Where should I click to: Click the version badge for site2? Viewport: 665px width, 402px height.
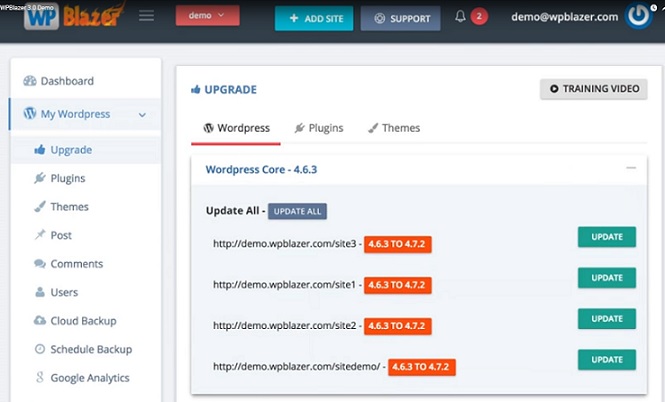(397, 326)
